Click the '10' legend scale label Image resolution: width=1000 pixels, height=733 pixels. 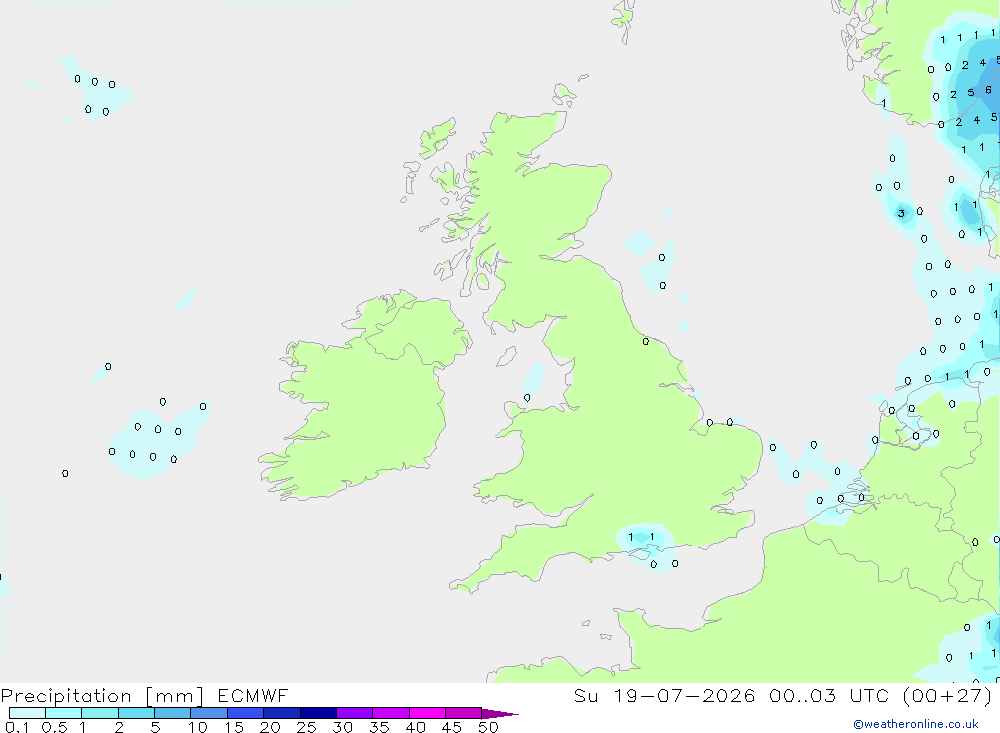pos(198,727)
